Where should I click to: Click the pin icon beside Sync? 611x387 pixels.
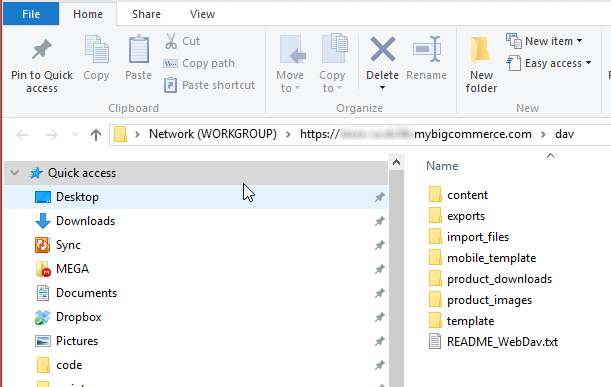[380, 245]
